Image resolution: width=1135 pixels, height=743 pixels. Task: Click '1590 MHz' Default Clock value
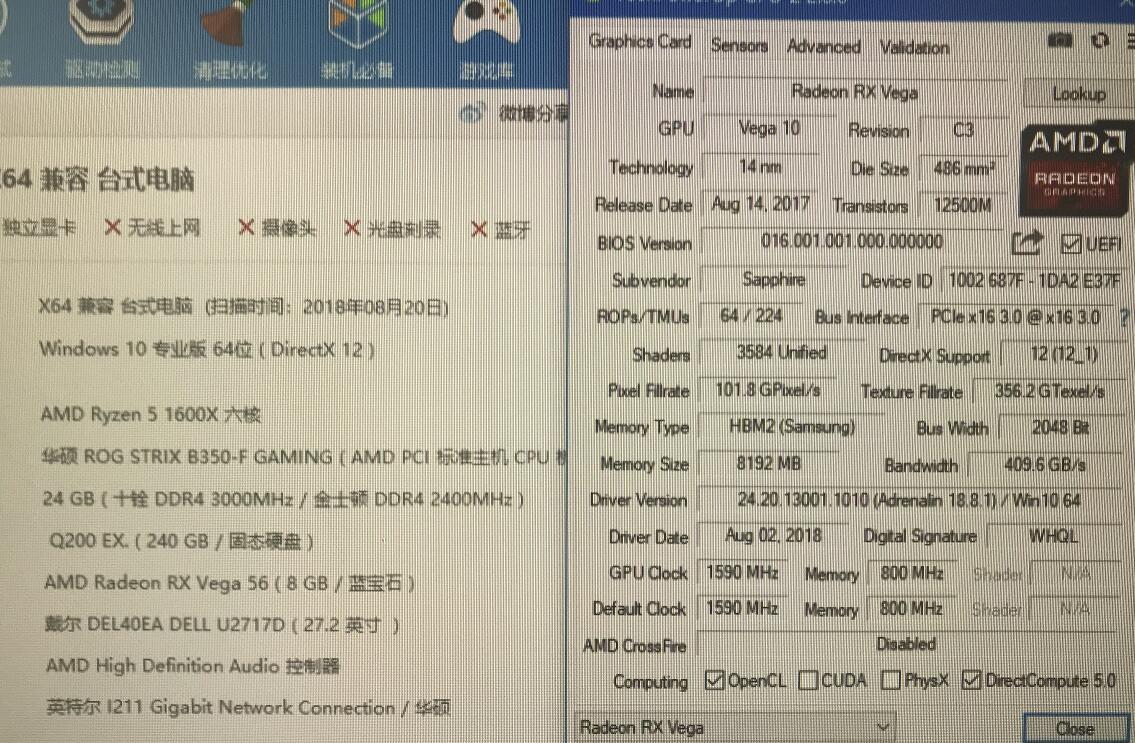(x=743, y=608)
